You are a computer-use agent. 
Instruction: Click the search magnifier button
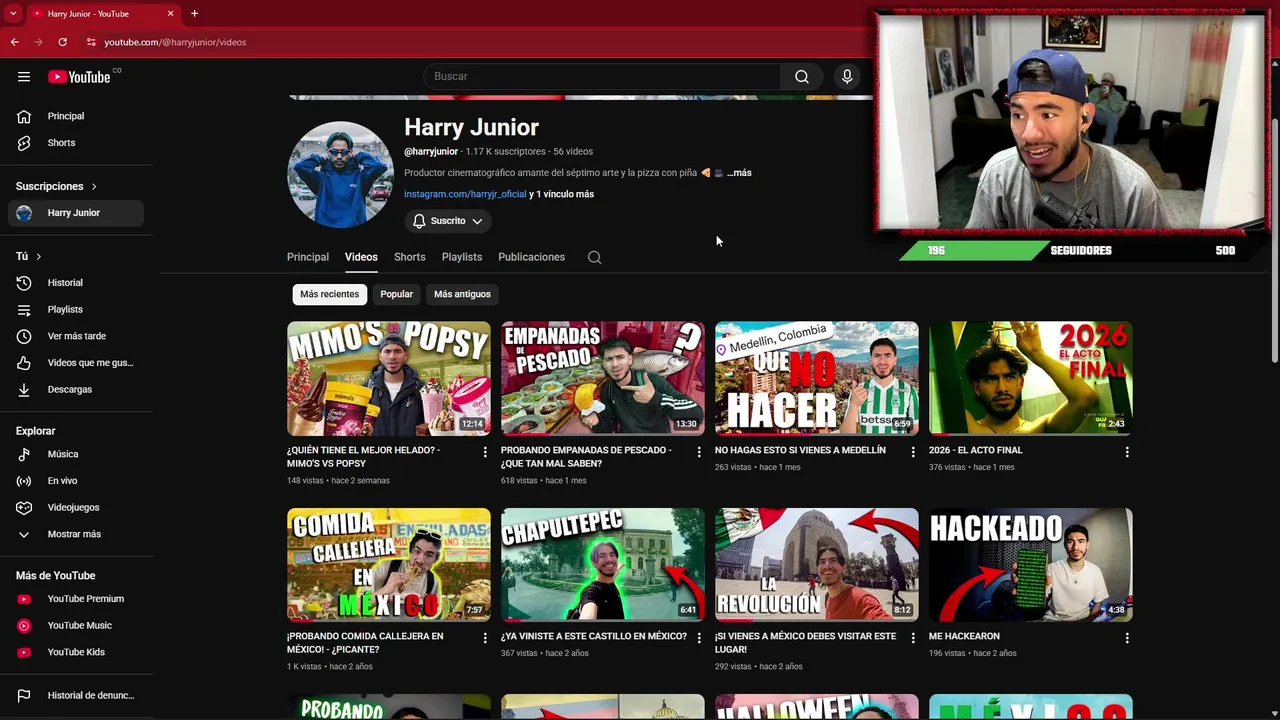point(802,77)
